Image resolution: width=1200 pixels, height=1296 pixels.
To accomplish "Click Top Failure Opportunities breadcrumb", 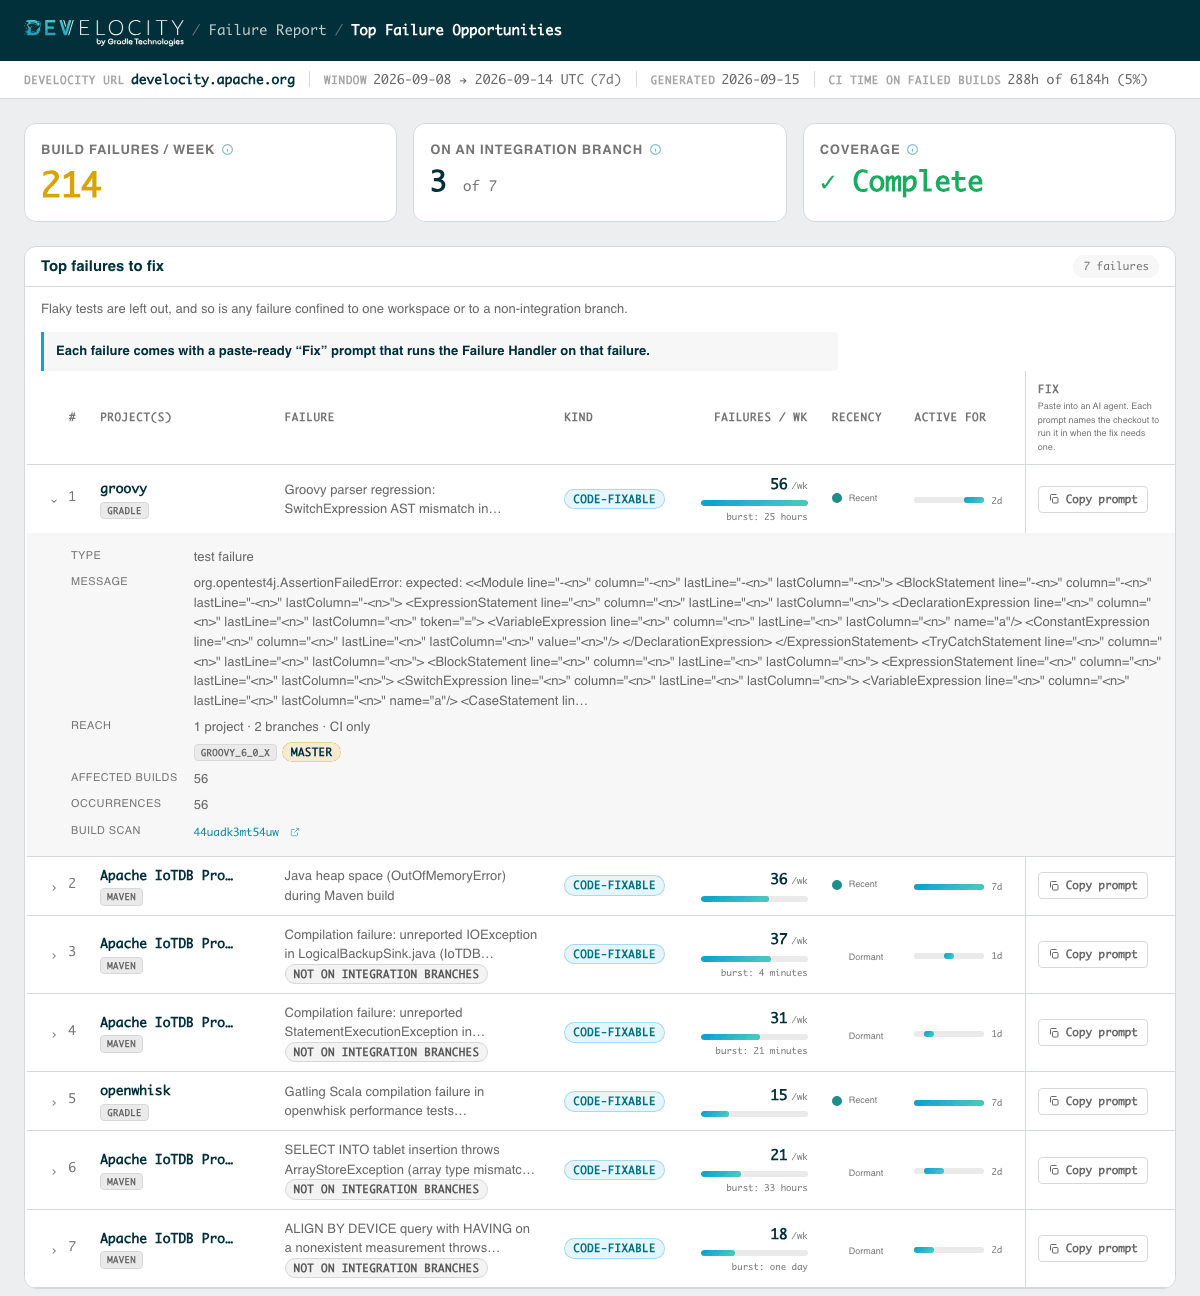I will point(456,30).
